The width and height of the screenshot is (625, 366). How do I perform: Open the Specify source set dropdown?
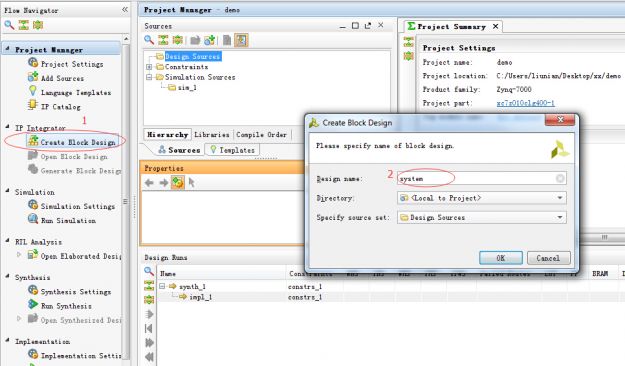click(560, 217)
